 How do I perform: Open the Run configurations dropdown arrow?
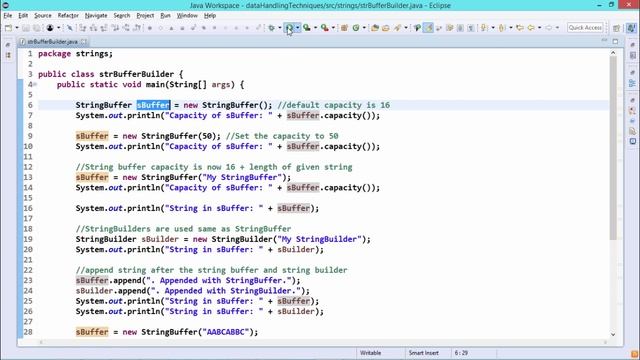click(298, 28)
